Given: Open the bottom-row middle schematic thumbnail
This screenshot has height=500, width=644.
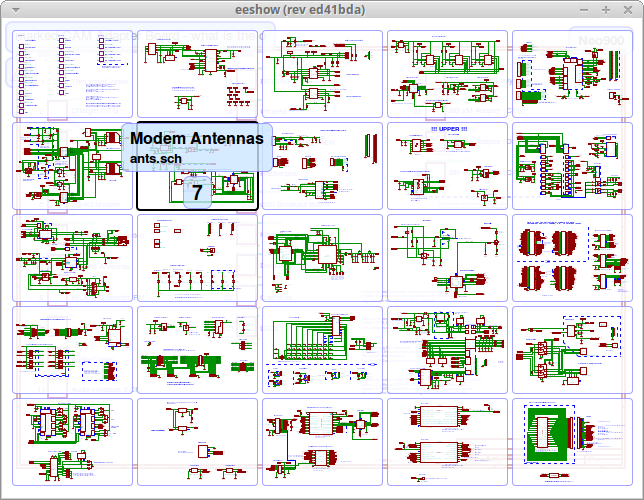Looking at the screenshot, I should (x=322, y=443).
